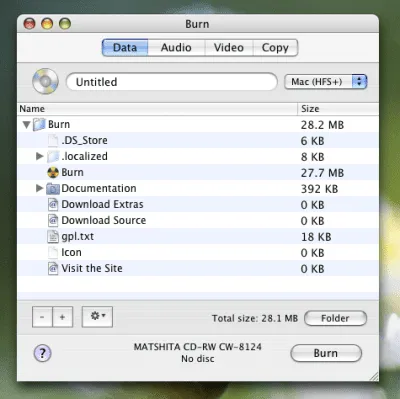Screen dimensions: 400x399
Task: Click the resize grip at window corner
Action: (x=374, y=377)
